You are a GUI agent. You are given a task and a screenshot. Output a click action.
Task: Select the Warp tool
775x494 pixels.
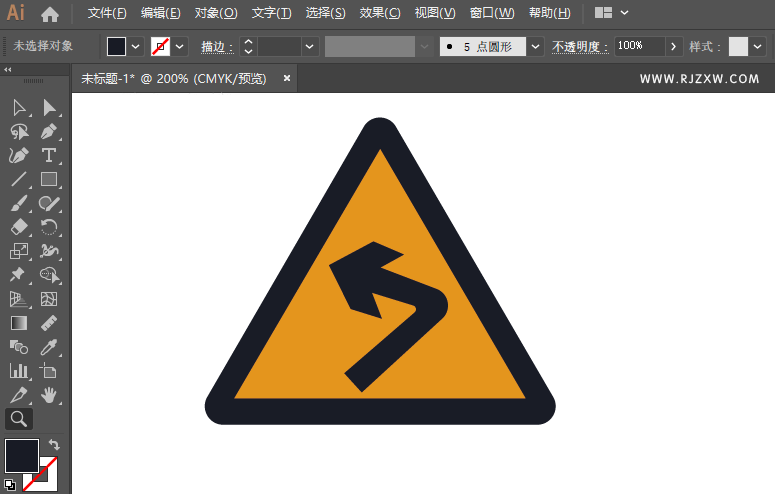pos(49,251)
